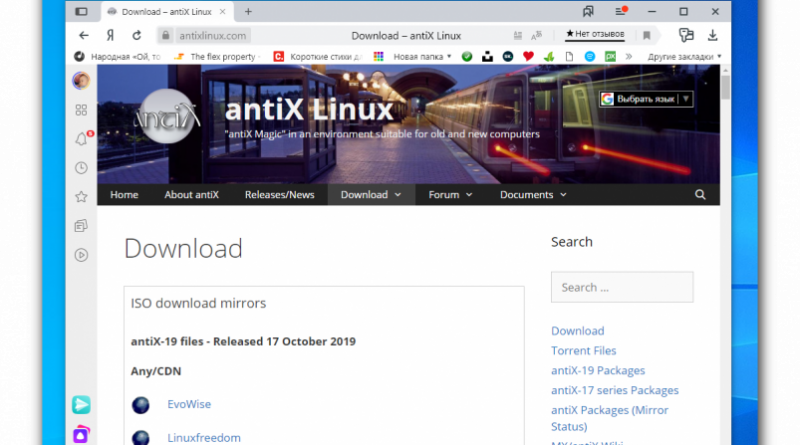This screenshot has height=445, width=800.
Task: Open the tableau grid icon in sidebar
Action: 81,110
